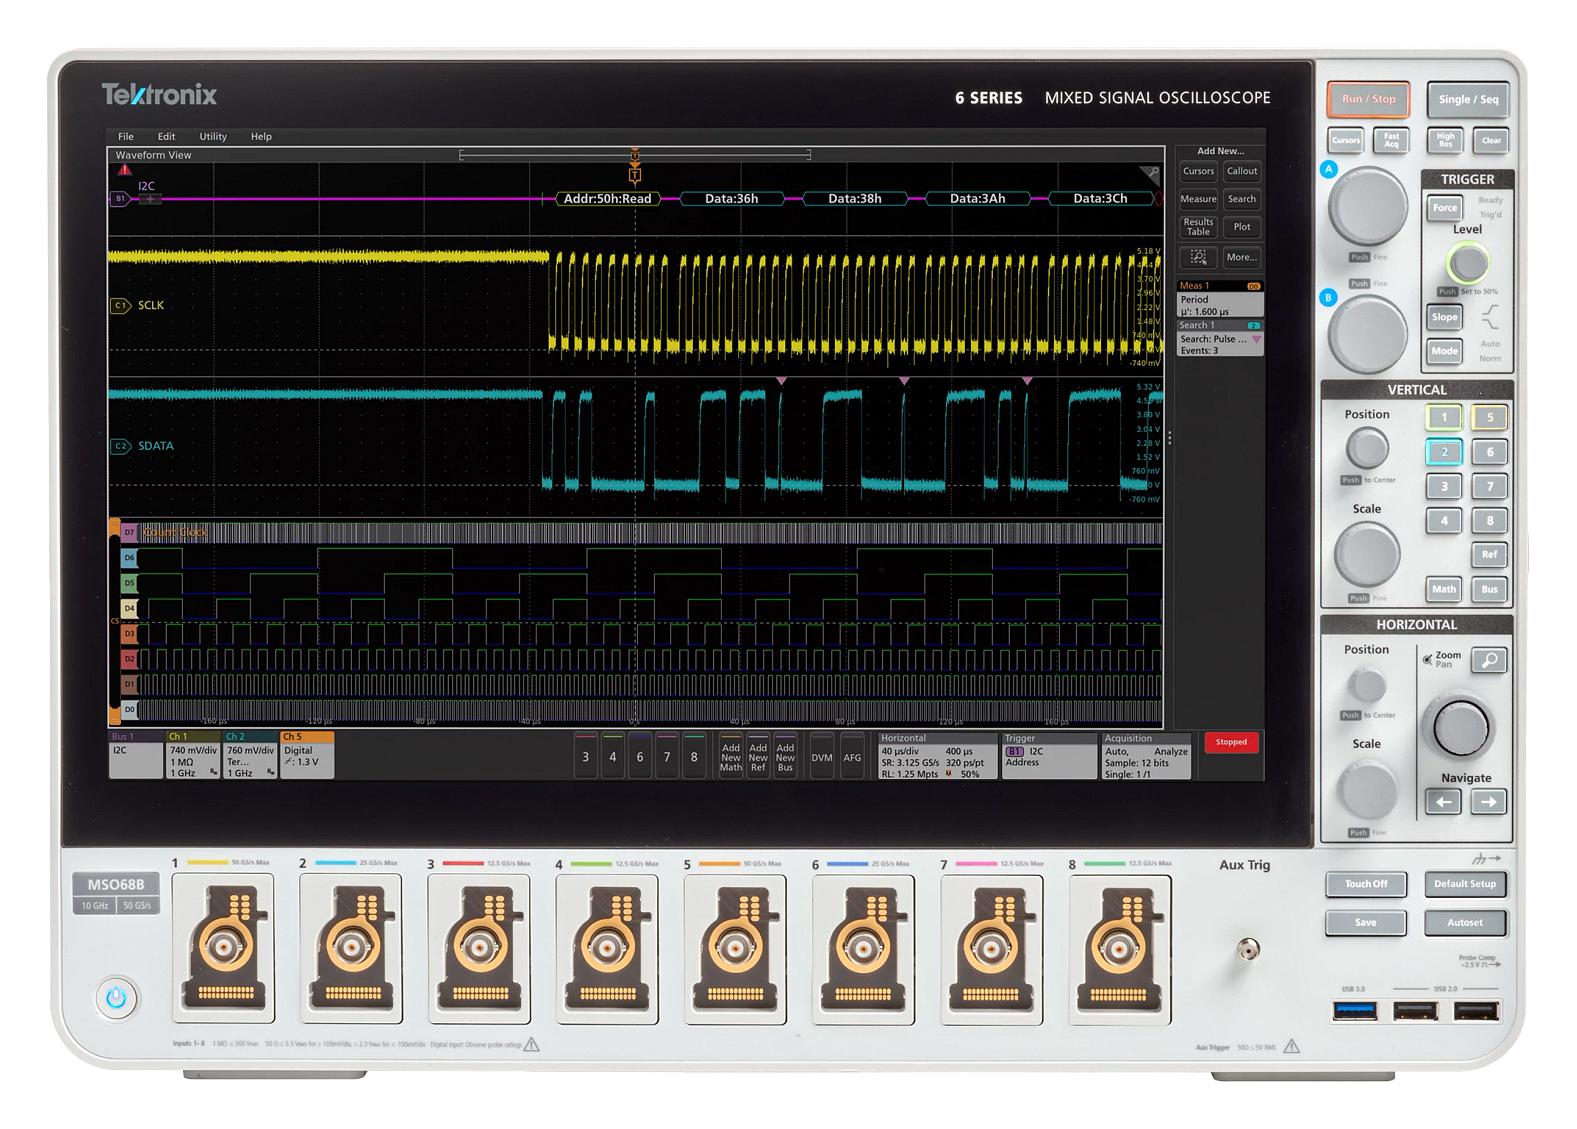Click the zoom box icon beside More
The height and width of the screenshot is (1129, 1577).
point(1198,257)
